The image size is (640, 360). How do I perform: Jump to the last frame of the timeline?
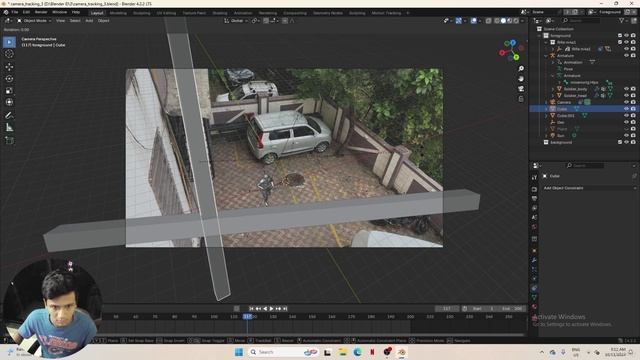pyautogui.click(x=285, y=309)
